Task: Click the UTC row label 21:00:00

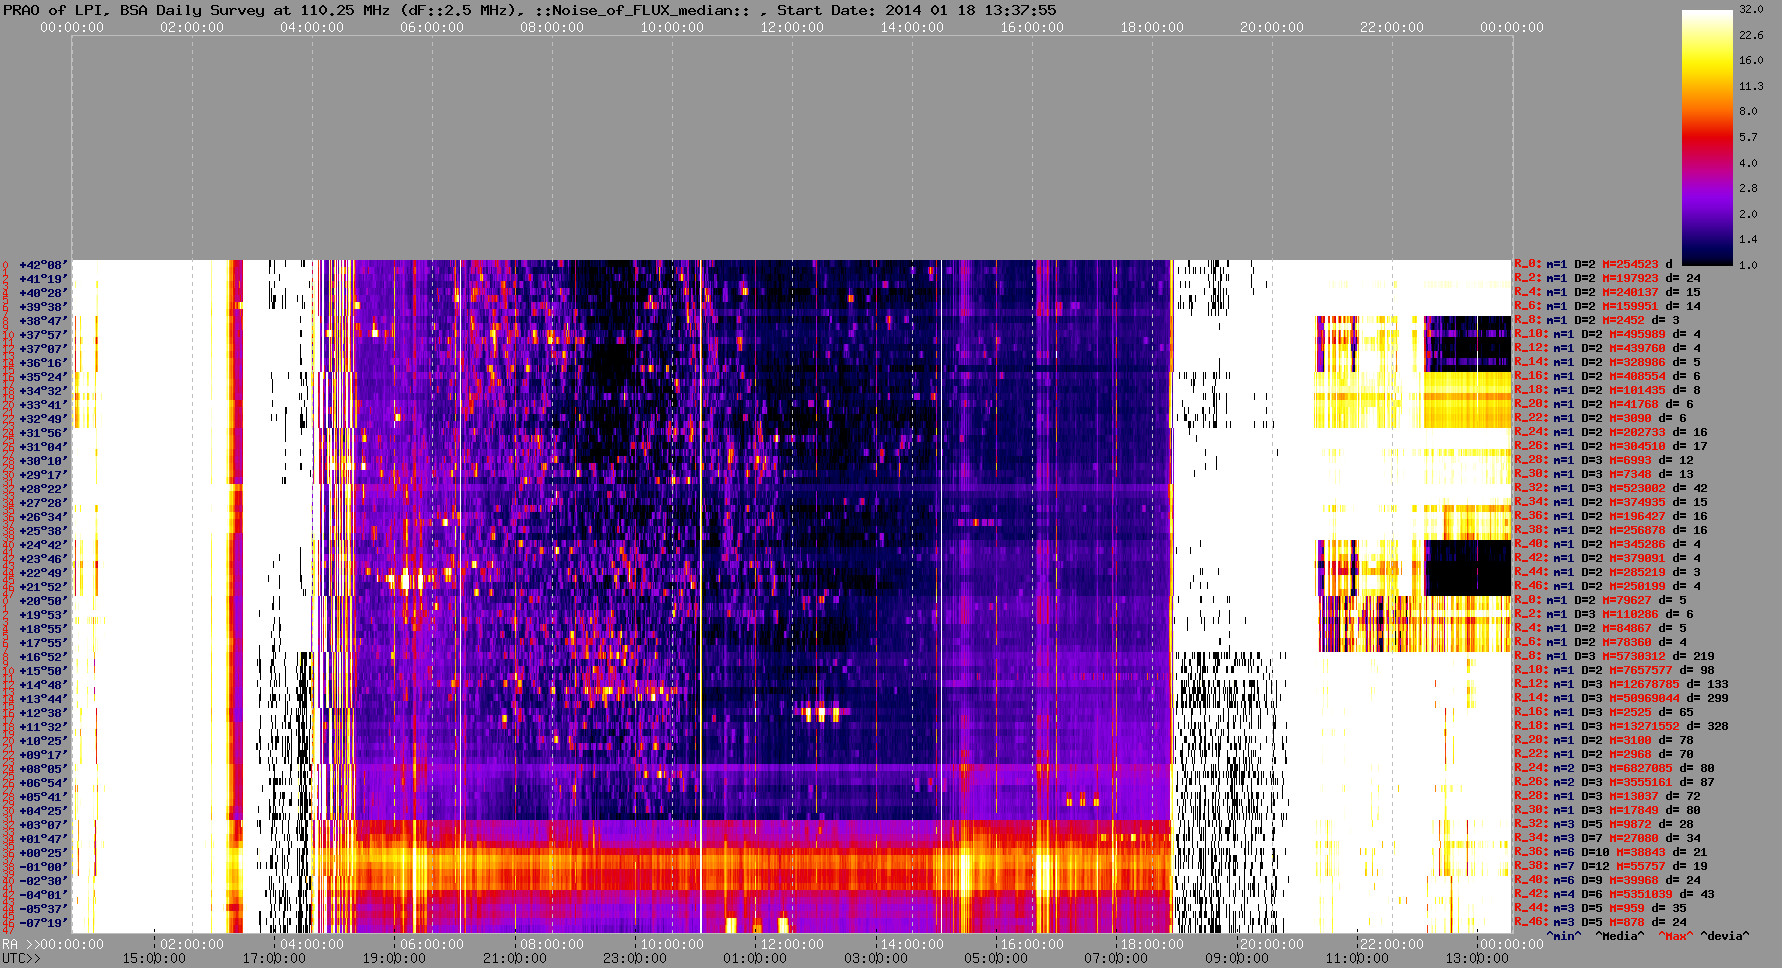Action: point(515,958)
